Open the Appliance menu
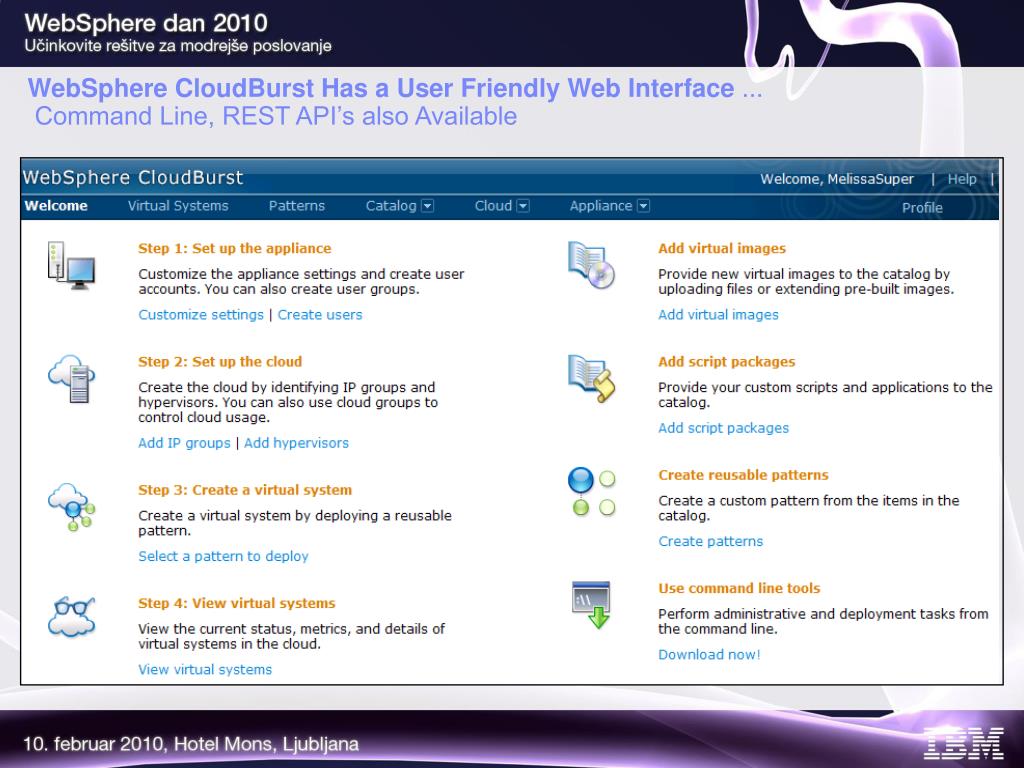1024x768 pixels. 601,206
